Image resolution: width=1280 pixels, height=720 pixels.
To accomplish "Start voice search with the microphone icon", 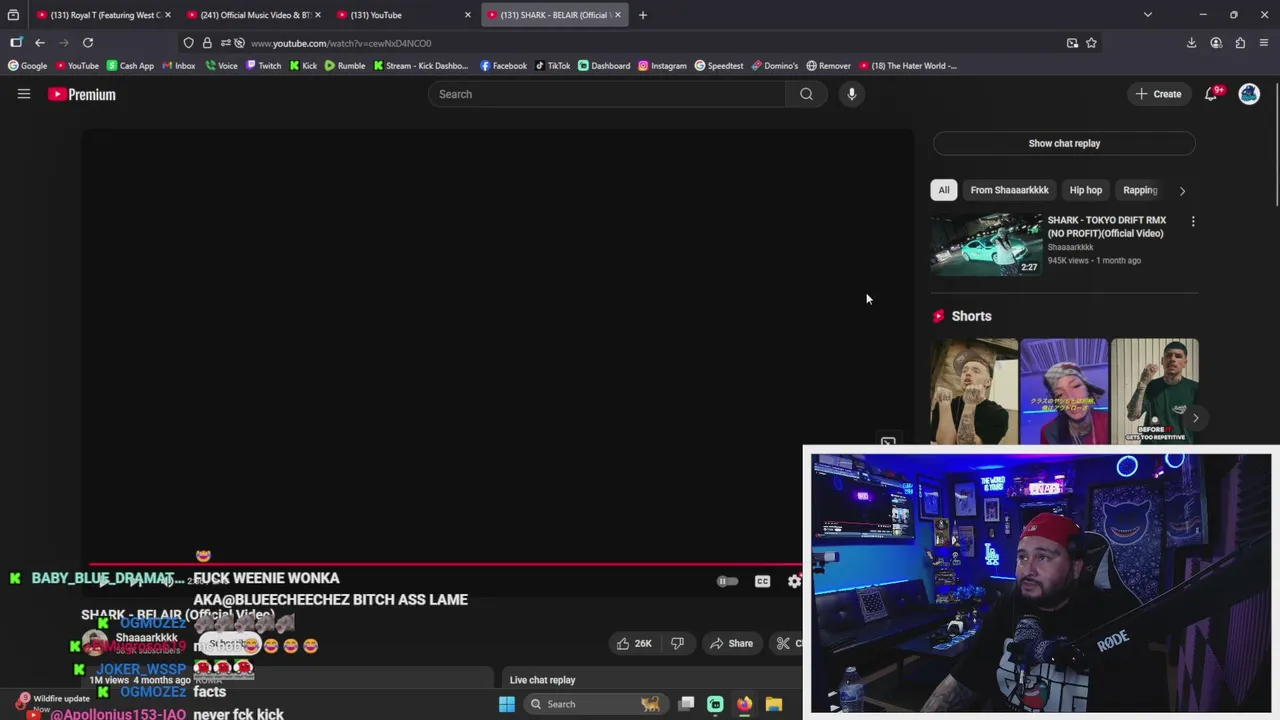I will coord(851,94).
